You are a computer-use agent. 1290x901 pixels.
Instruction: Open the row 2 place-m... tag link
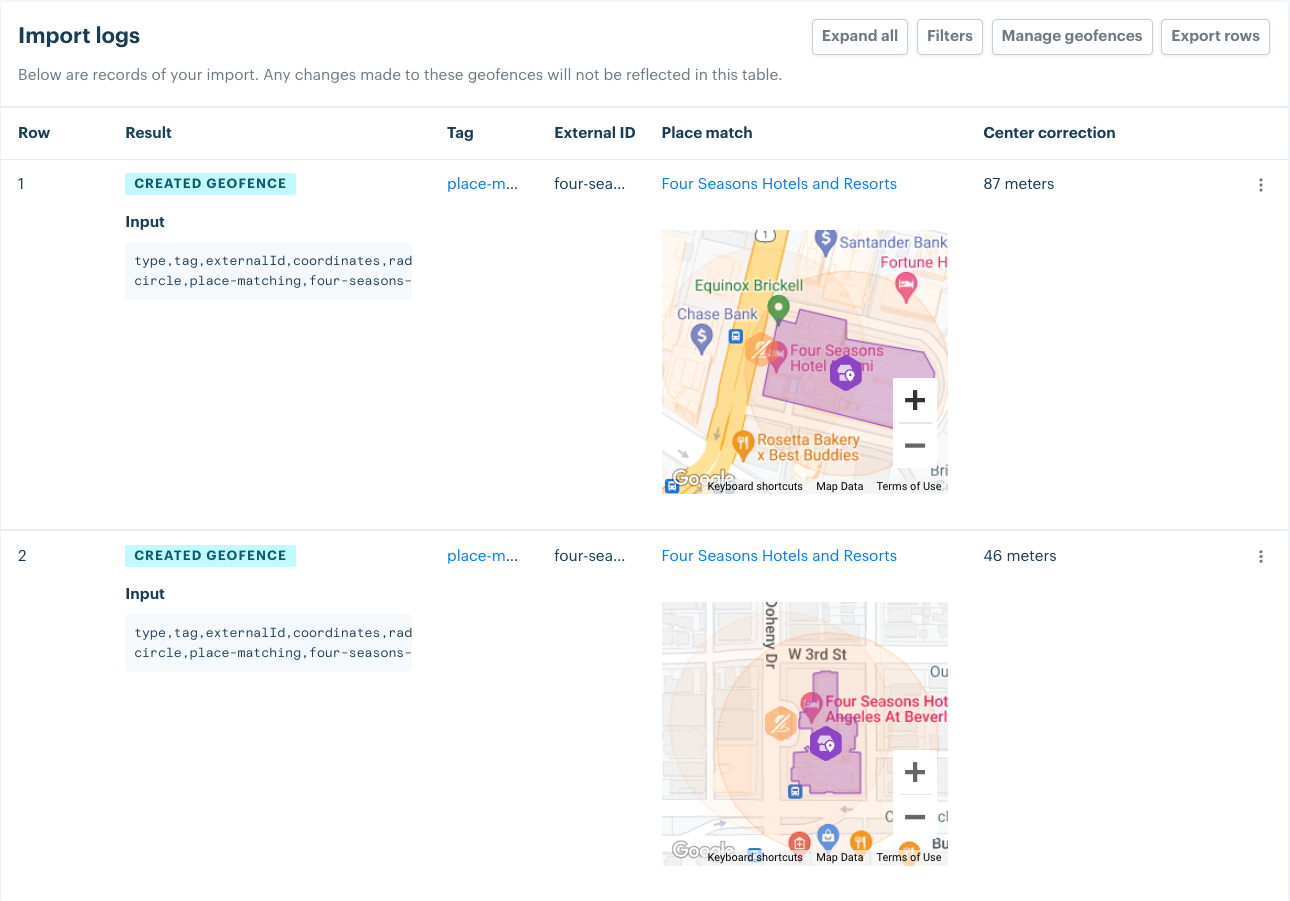[x=482, y=556]
